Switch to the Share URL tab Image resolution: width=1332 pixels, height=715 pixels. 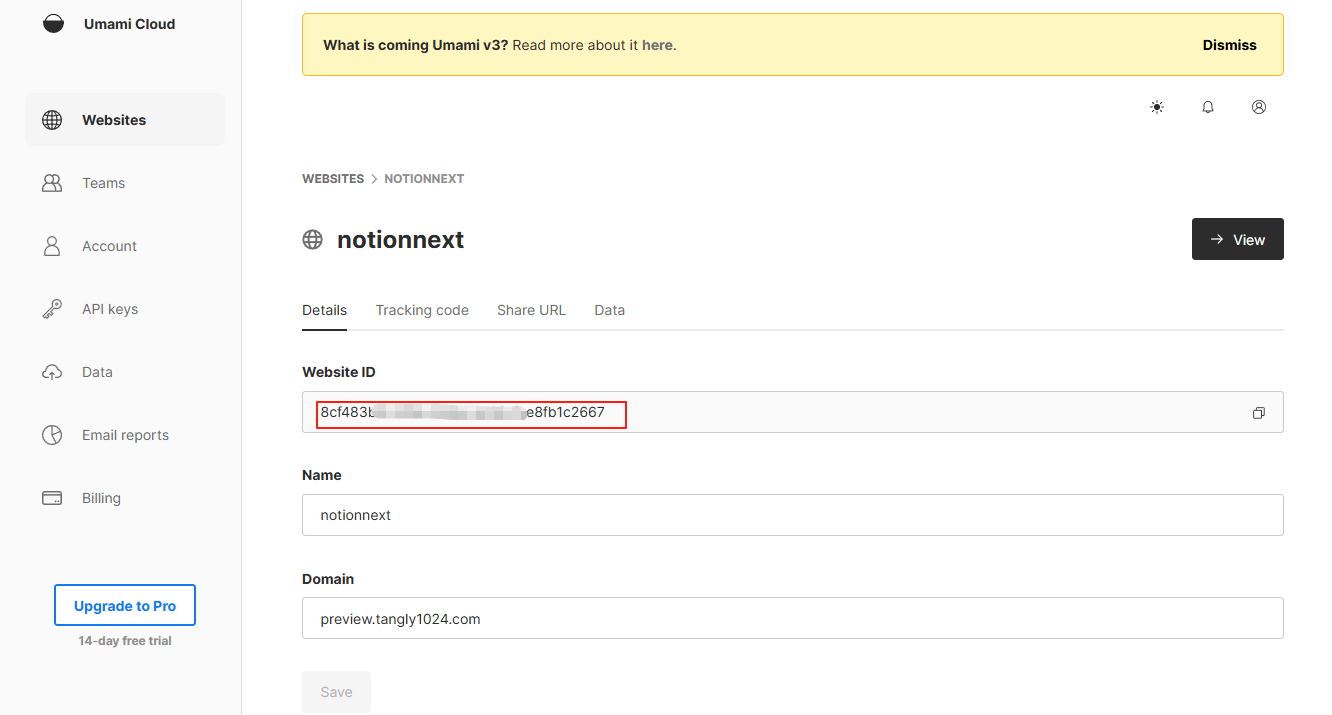point(531,310)
